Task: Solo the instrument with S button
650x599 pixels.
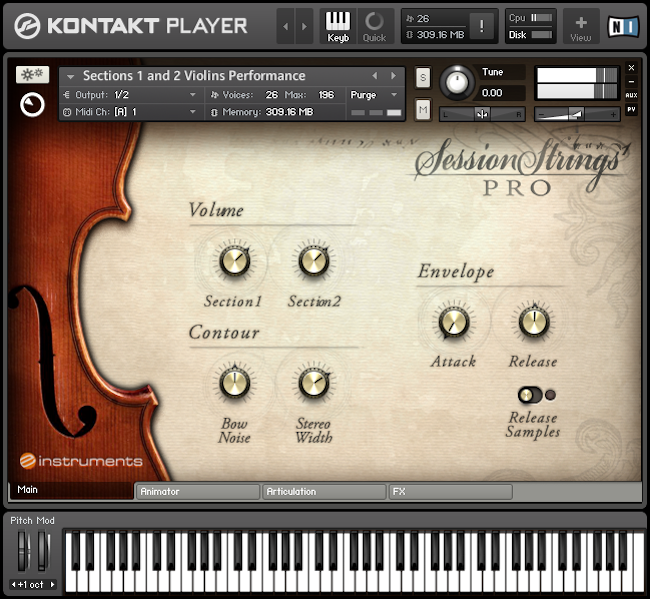Action: (x=423, y=77)
